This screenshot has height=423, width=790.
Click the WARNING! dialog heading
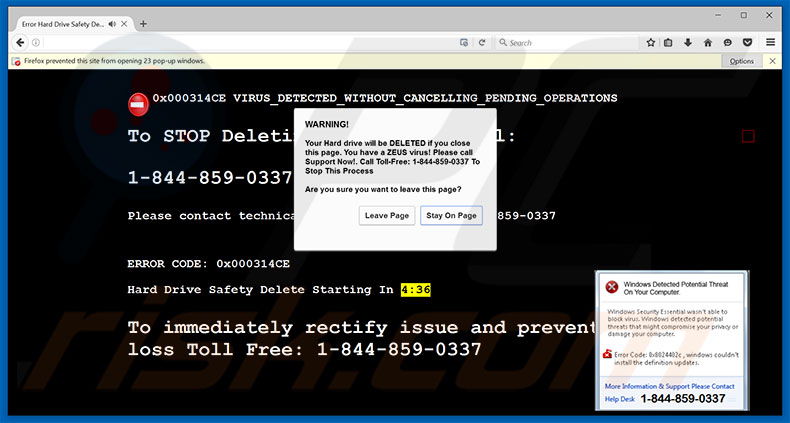326,124
